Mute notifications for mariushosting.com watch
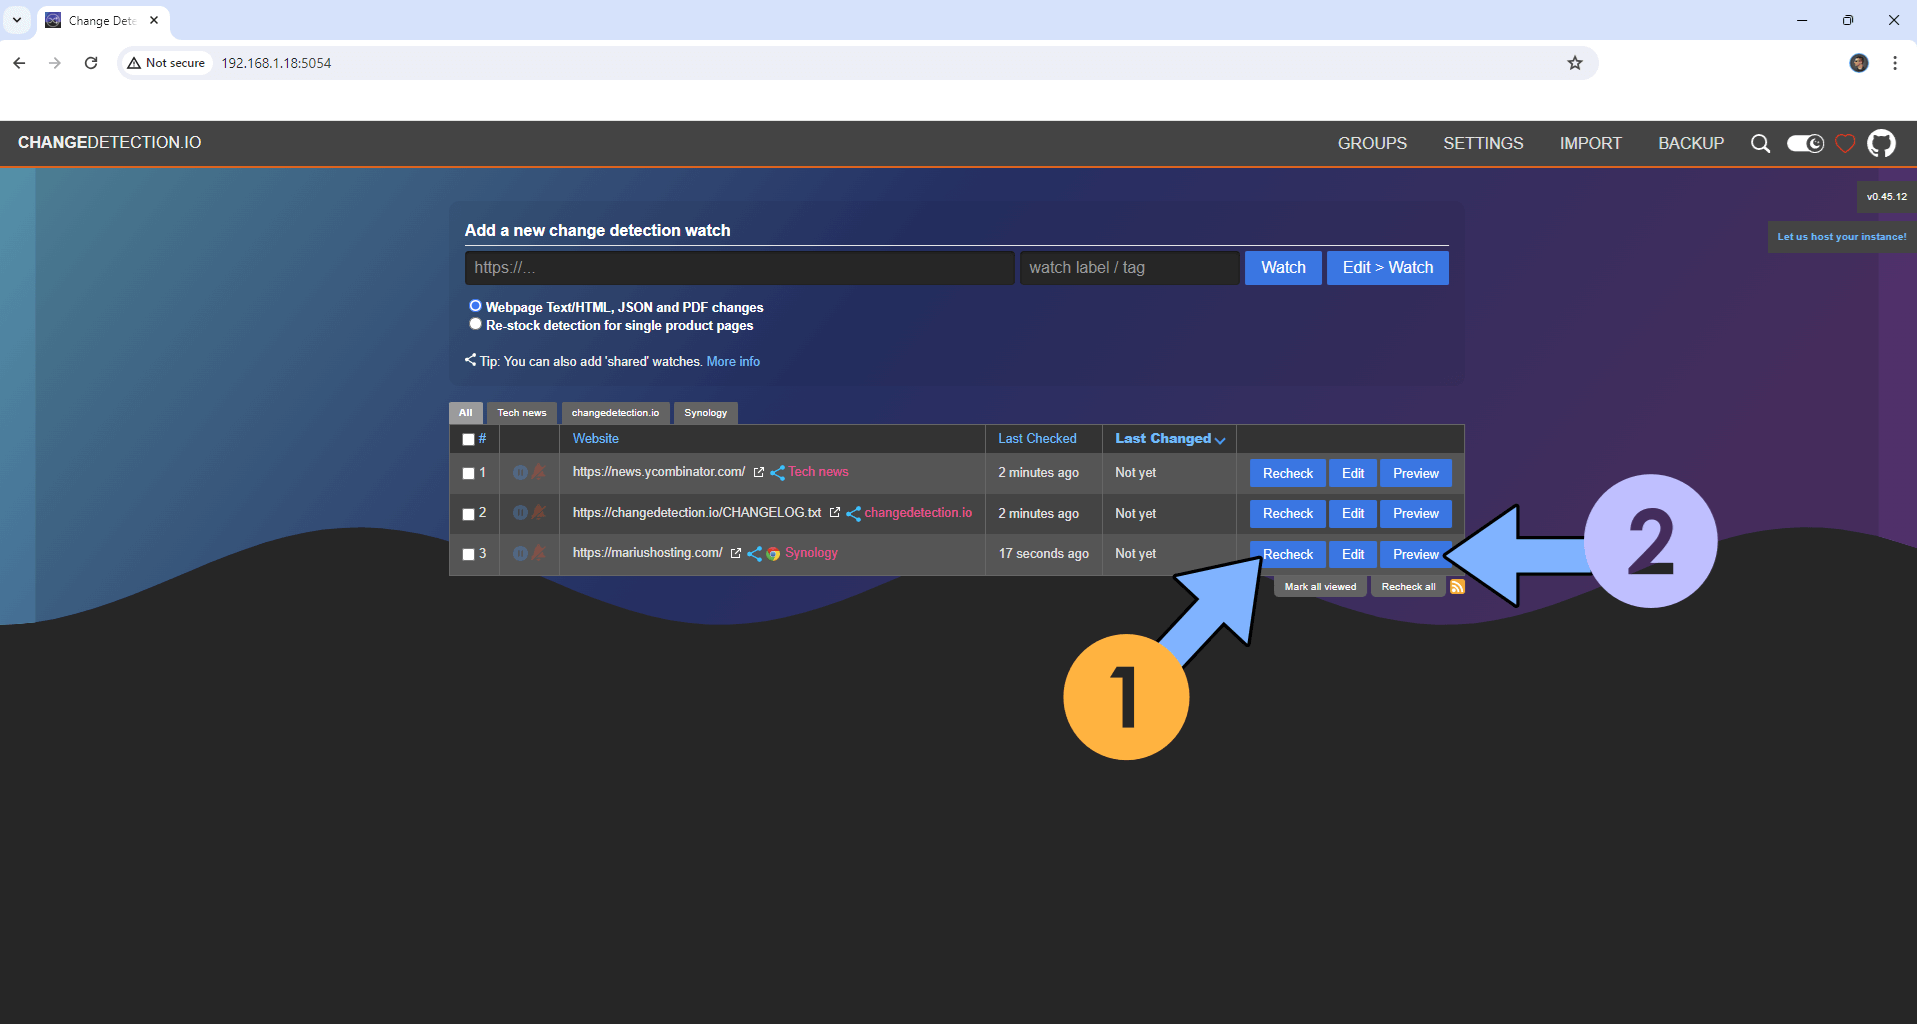The width and height of the screenshot is (1917, 1024). coord(538,553)
